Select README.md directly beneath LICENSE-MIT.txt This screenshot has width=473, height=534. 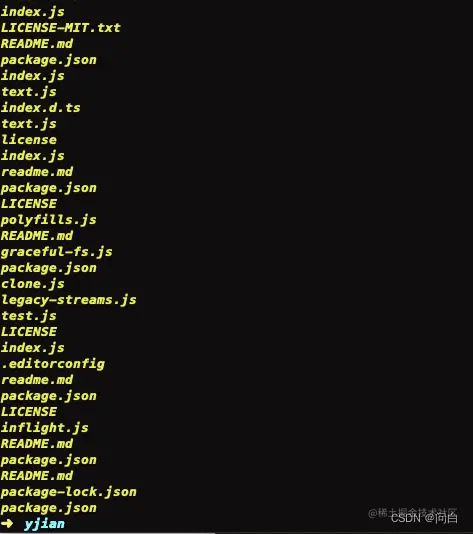(37, 44)
